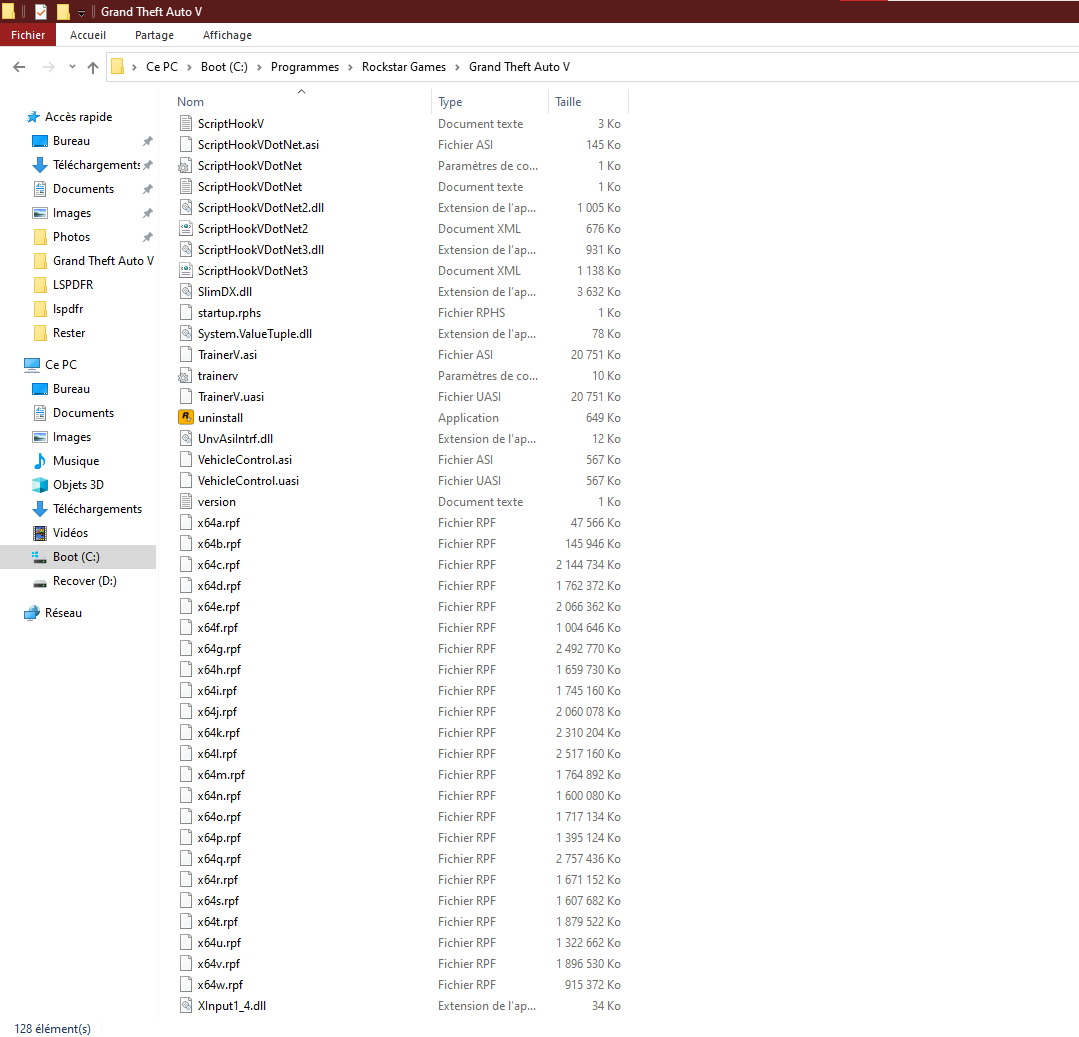
Task: Switch to the Accueil ribbon tab
Action: click(x=88, y=35)
